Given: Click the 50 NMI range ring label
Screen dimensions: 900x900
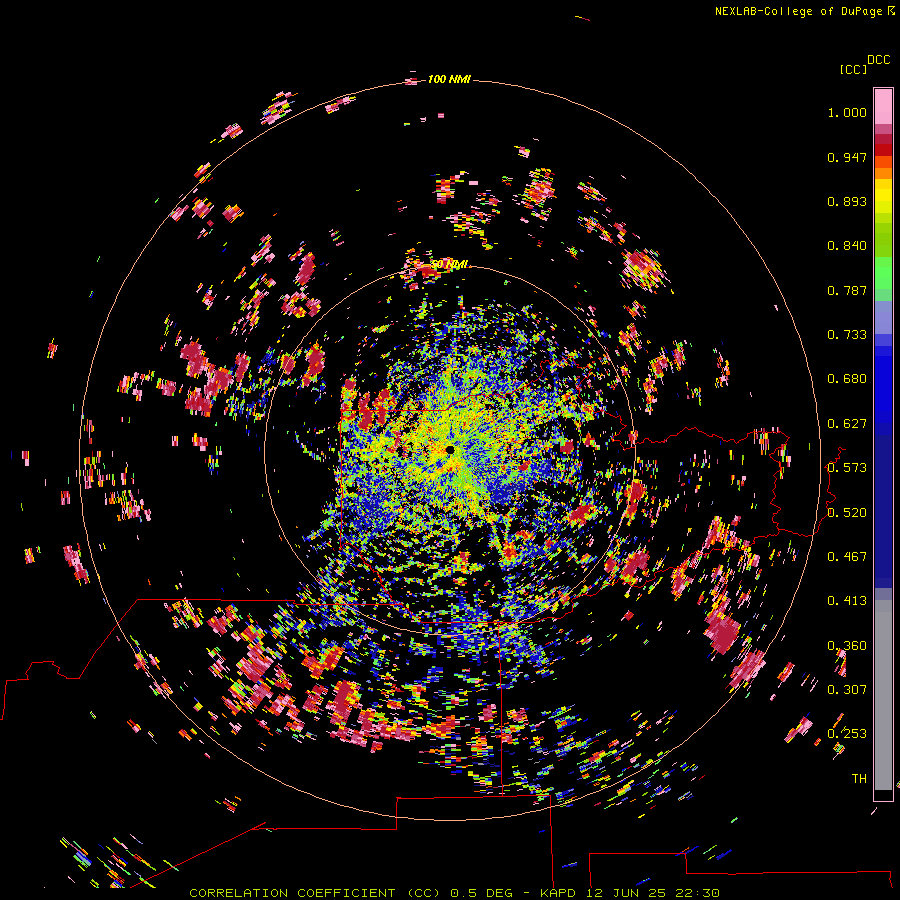Looking at the screenshot, I should point(449,265).
